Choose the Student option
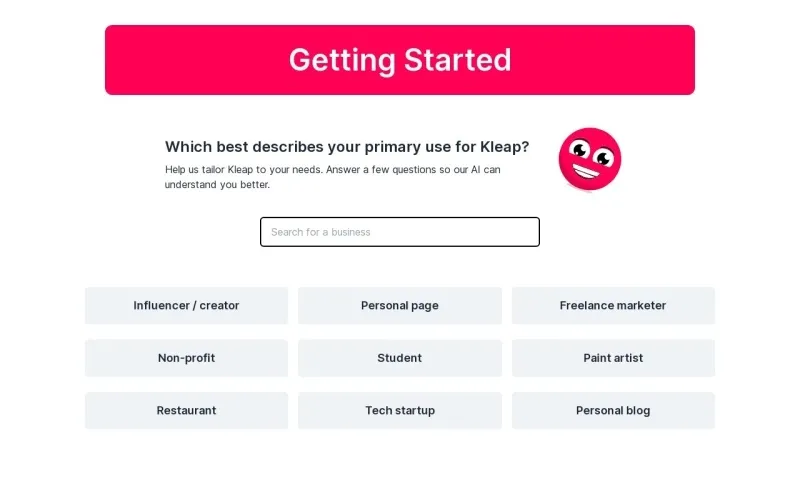The image size is (800, 500). [400, 358]
